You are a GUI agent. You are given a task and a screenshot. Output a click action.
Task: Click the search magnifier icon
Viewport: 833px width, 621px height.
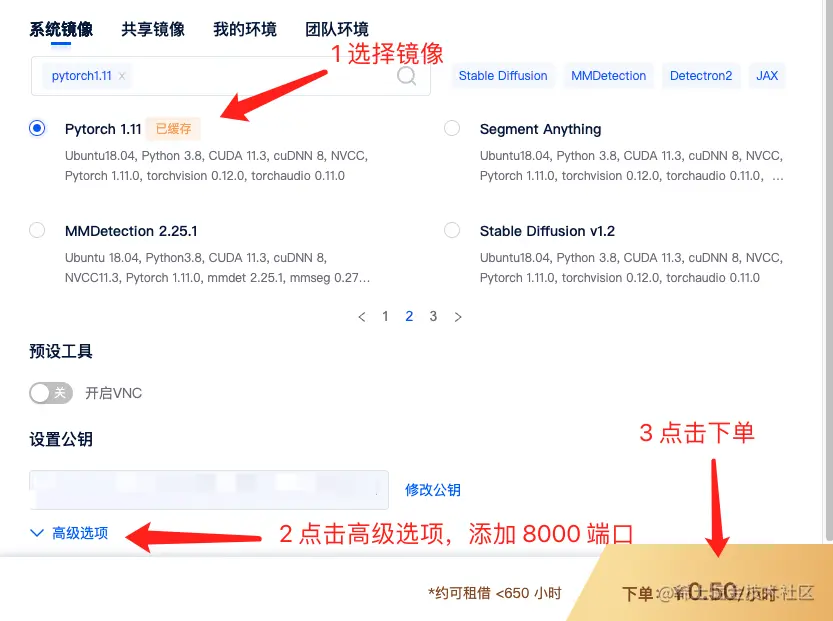(406, 76)
